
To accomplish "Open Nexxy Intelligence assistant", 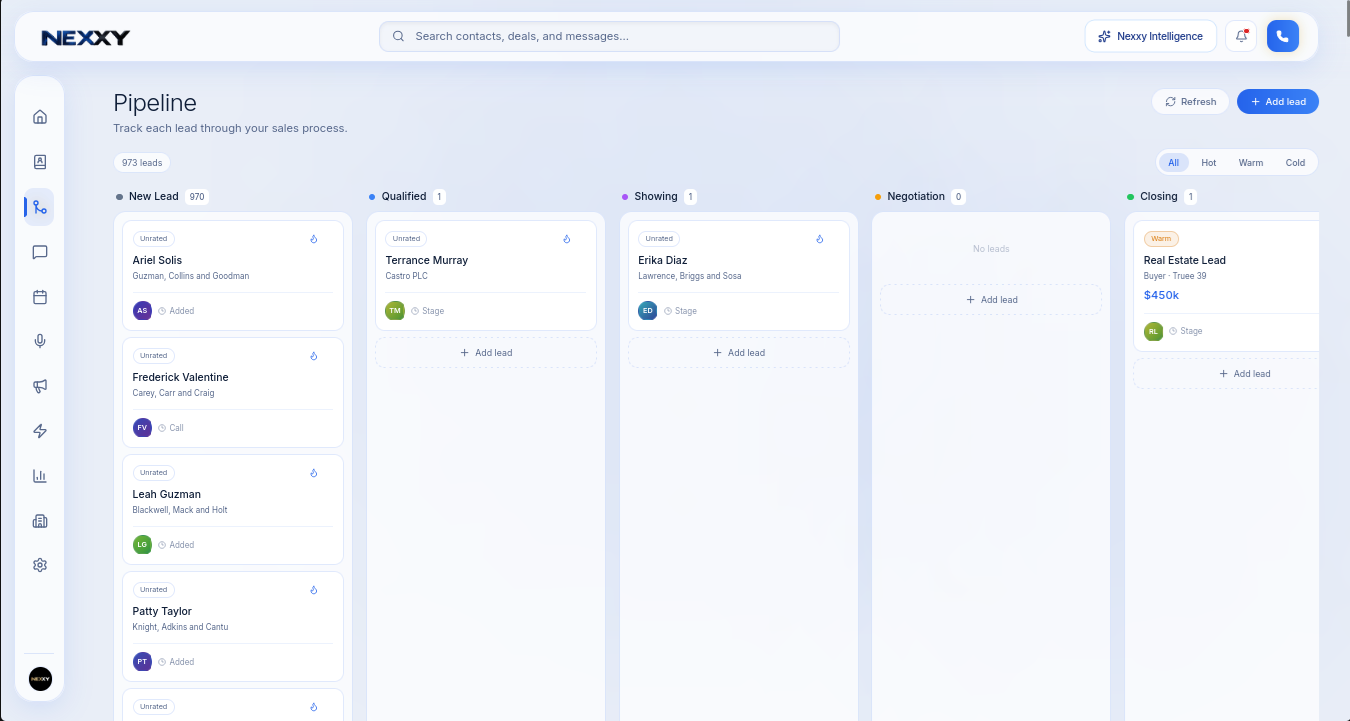I will coord(1151,36).
